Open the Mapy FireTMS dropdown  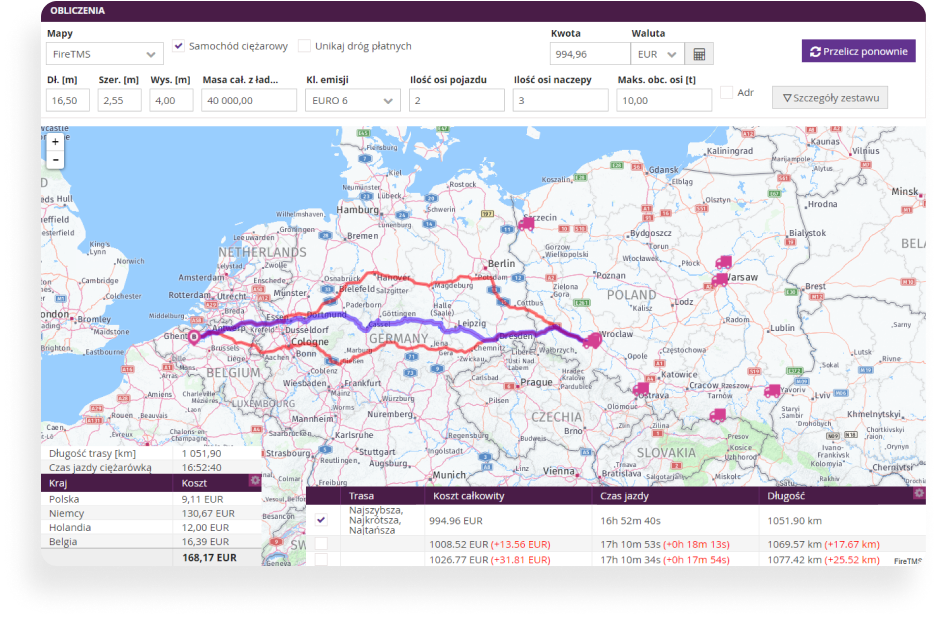coord(104,54)
